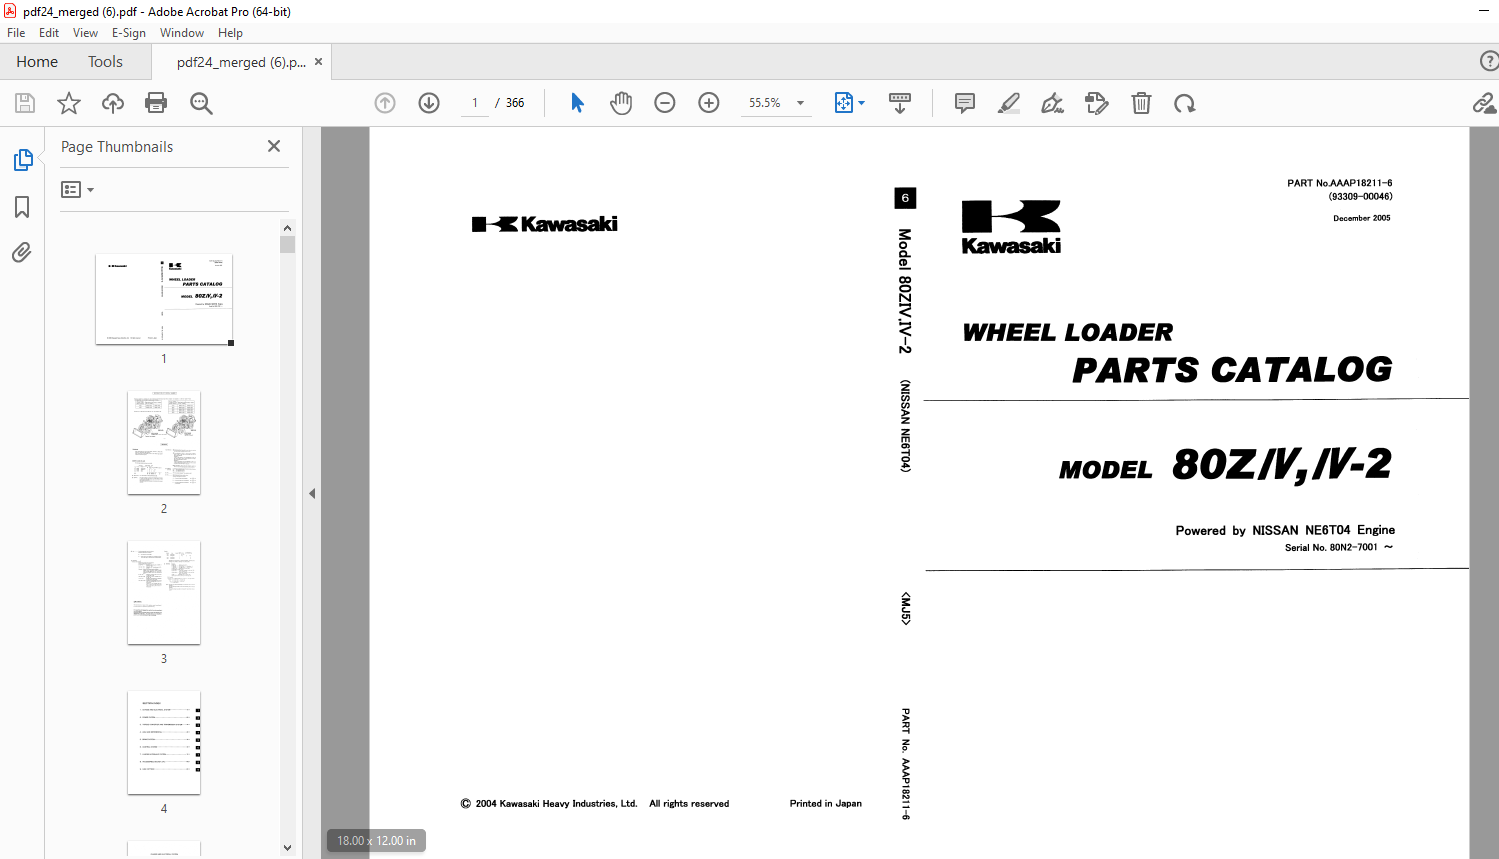Activate the Hand pan tool
This screenshot has width=1499, height=859.
621,103
